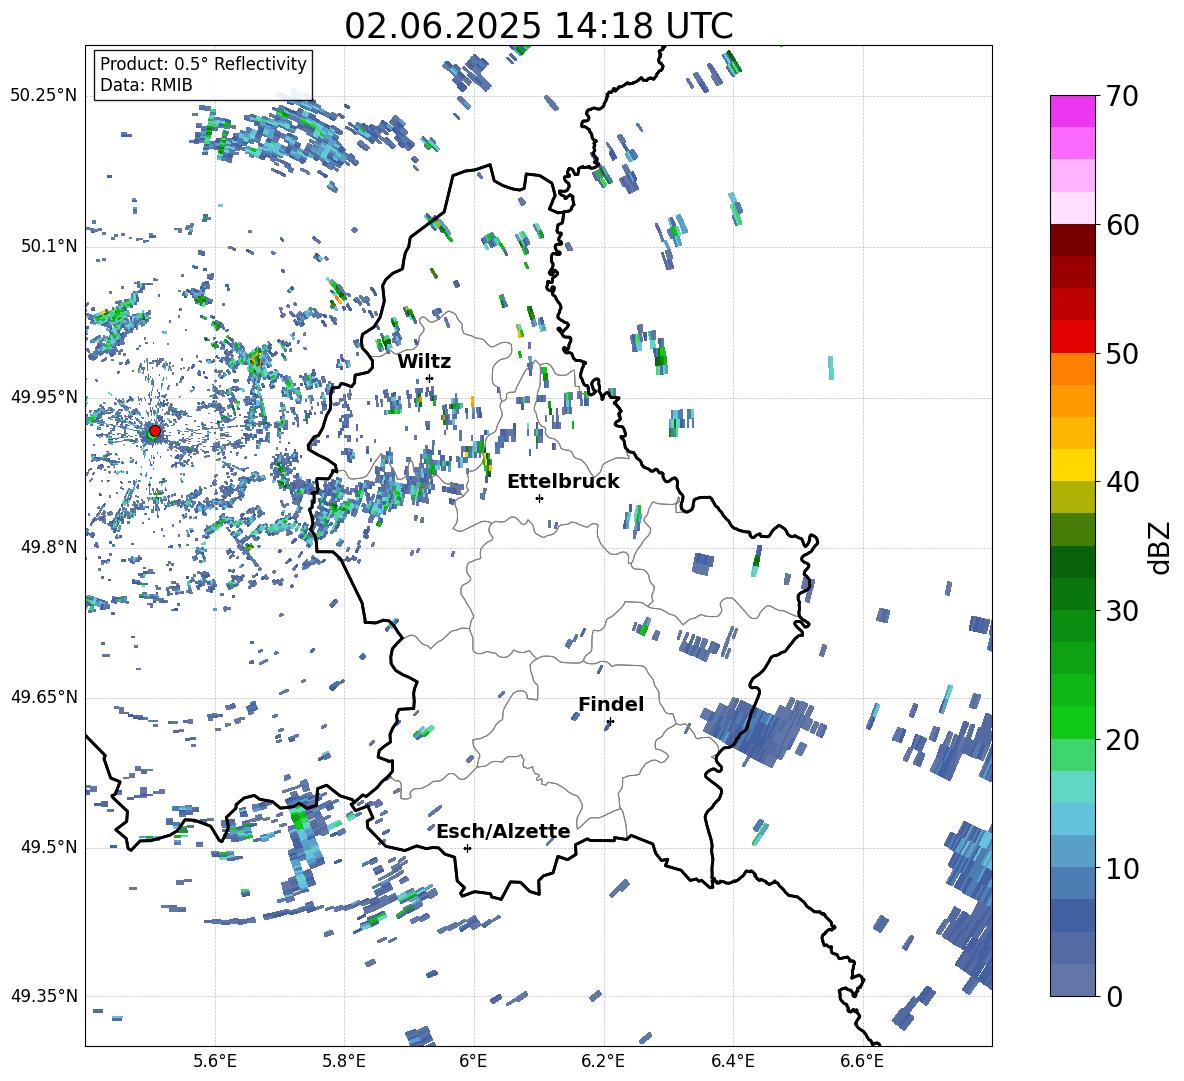Click the 6.4°E longitude label

coord(732,1061)
